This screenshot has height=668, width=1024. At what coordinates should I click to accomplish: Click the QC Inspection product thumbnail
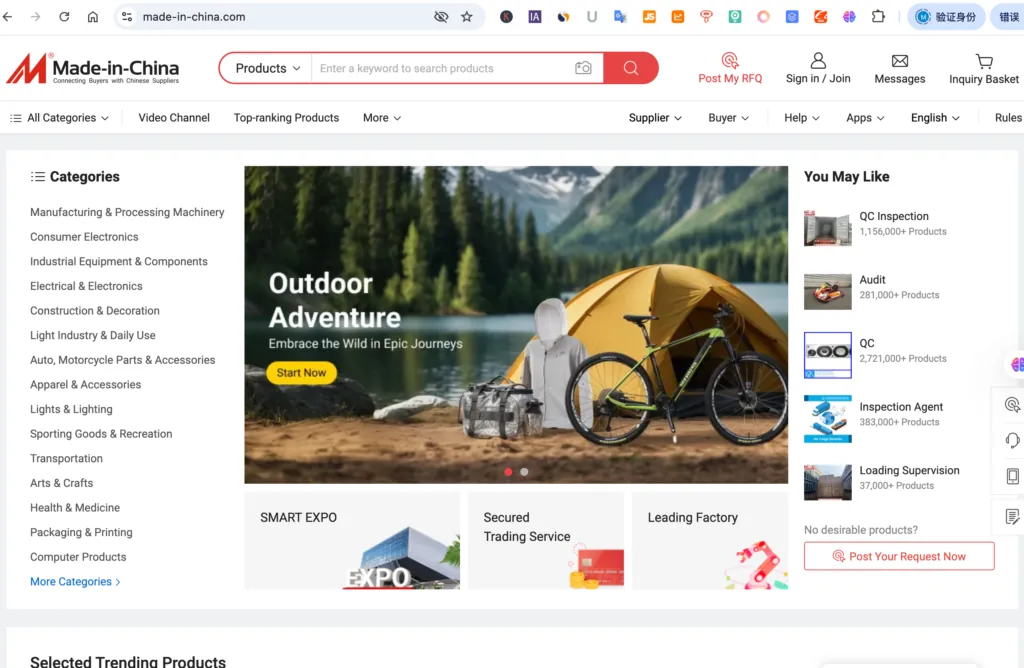click(x=827, y=228)
